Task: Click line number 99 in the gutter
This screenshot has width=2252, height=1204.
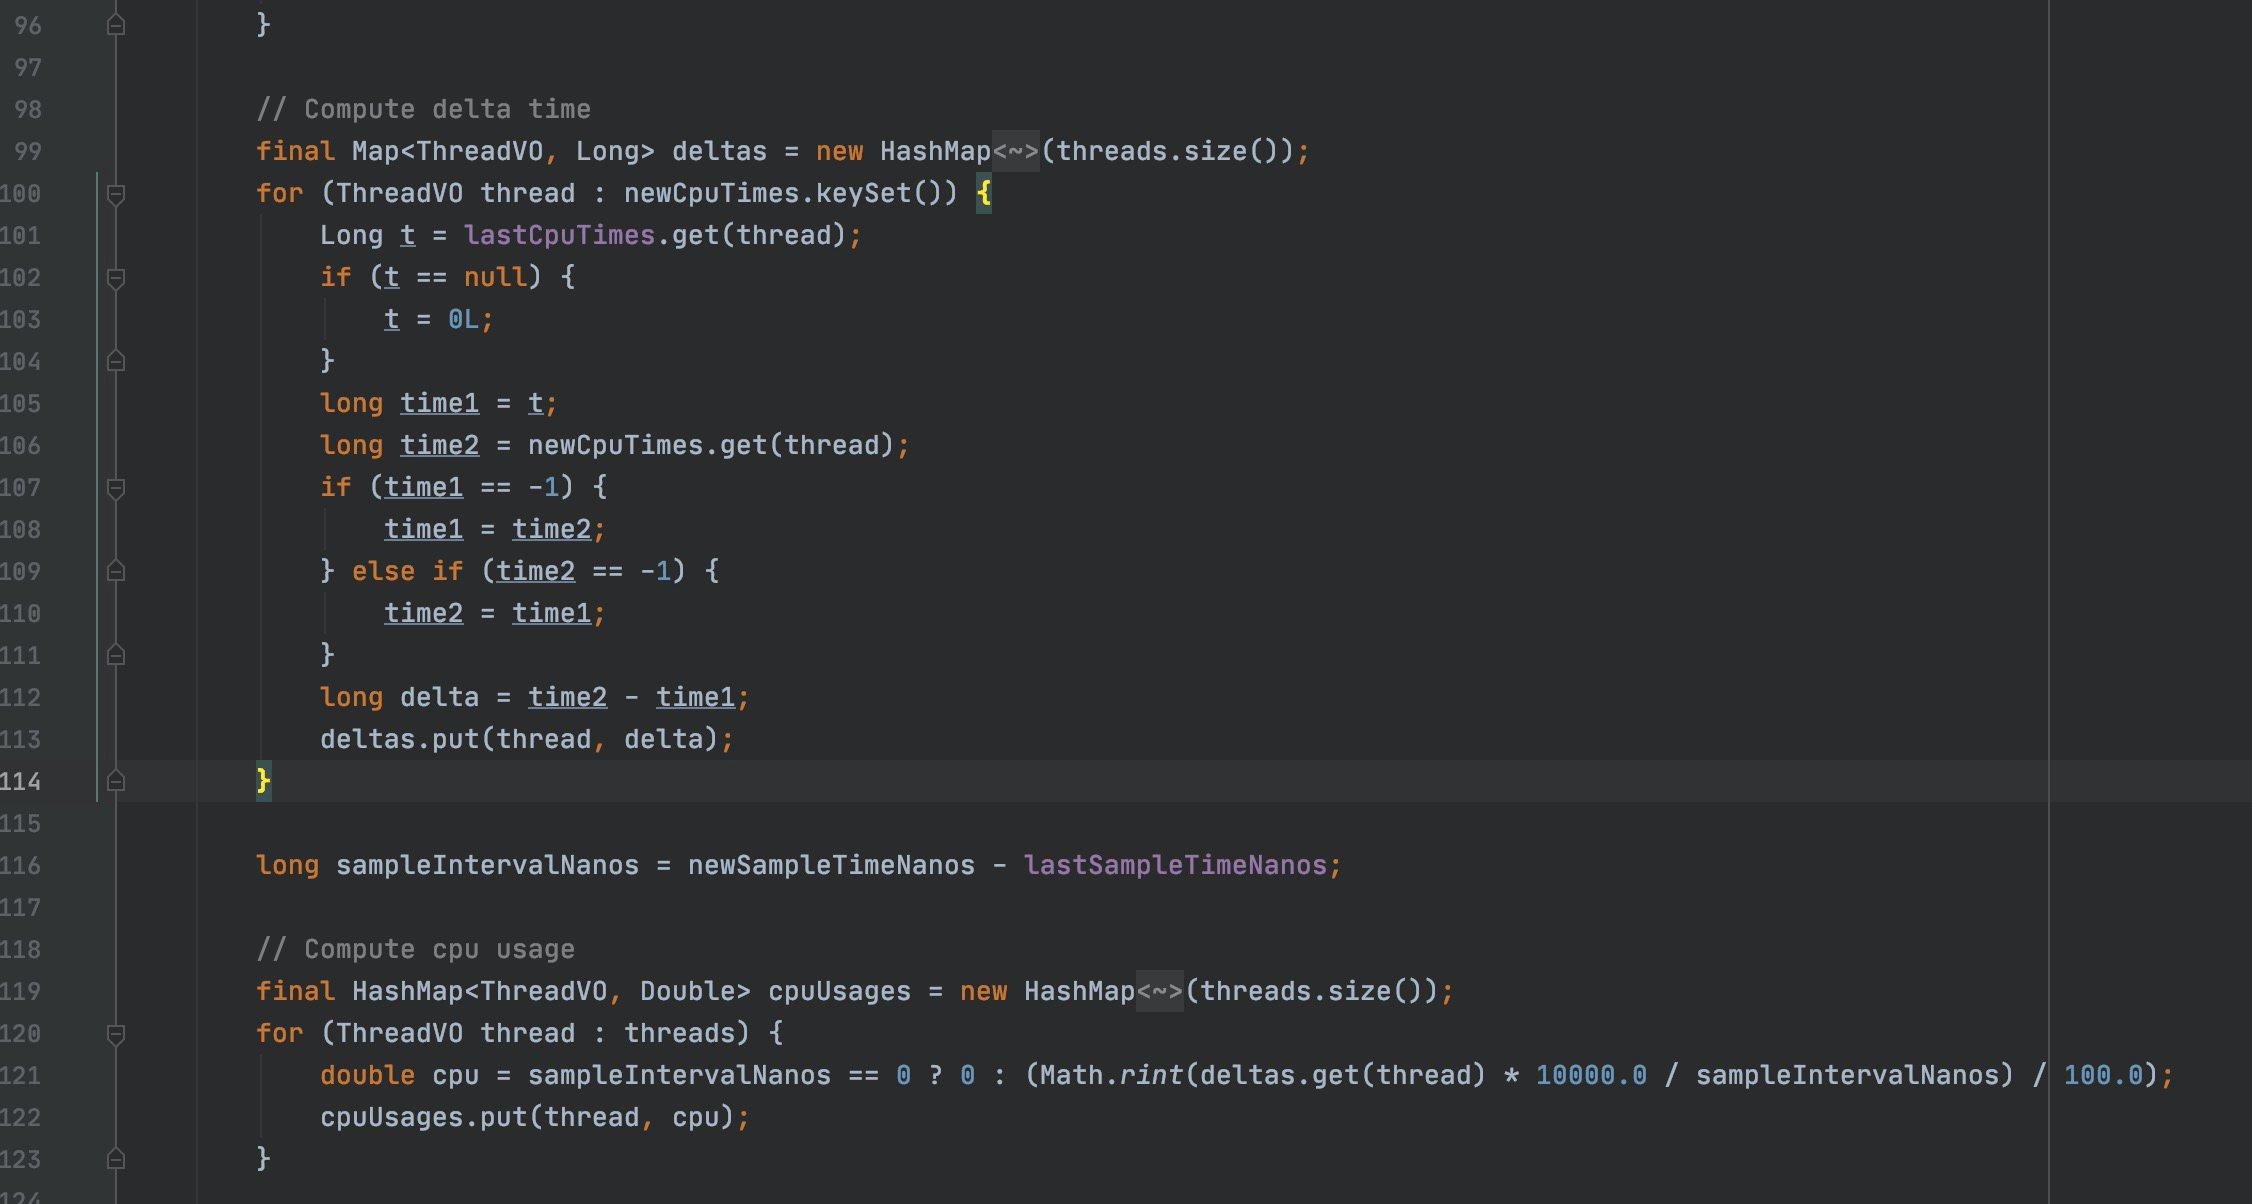Action: tap(28, 152)
